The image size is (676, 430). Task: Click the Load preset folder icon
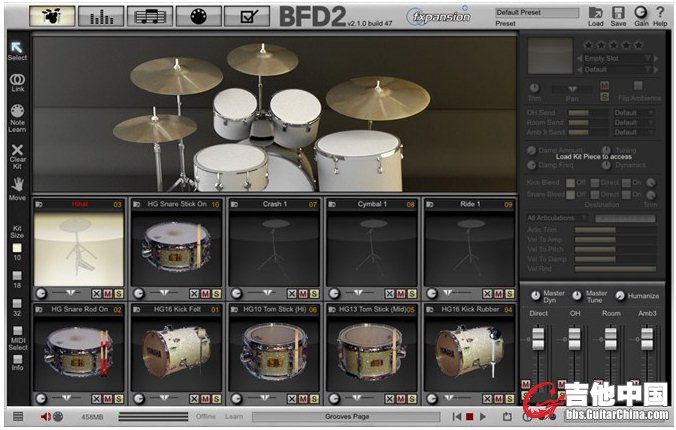595,13
